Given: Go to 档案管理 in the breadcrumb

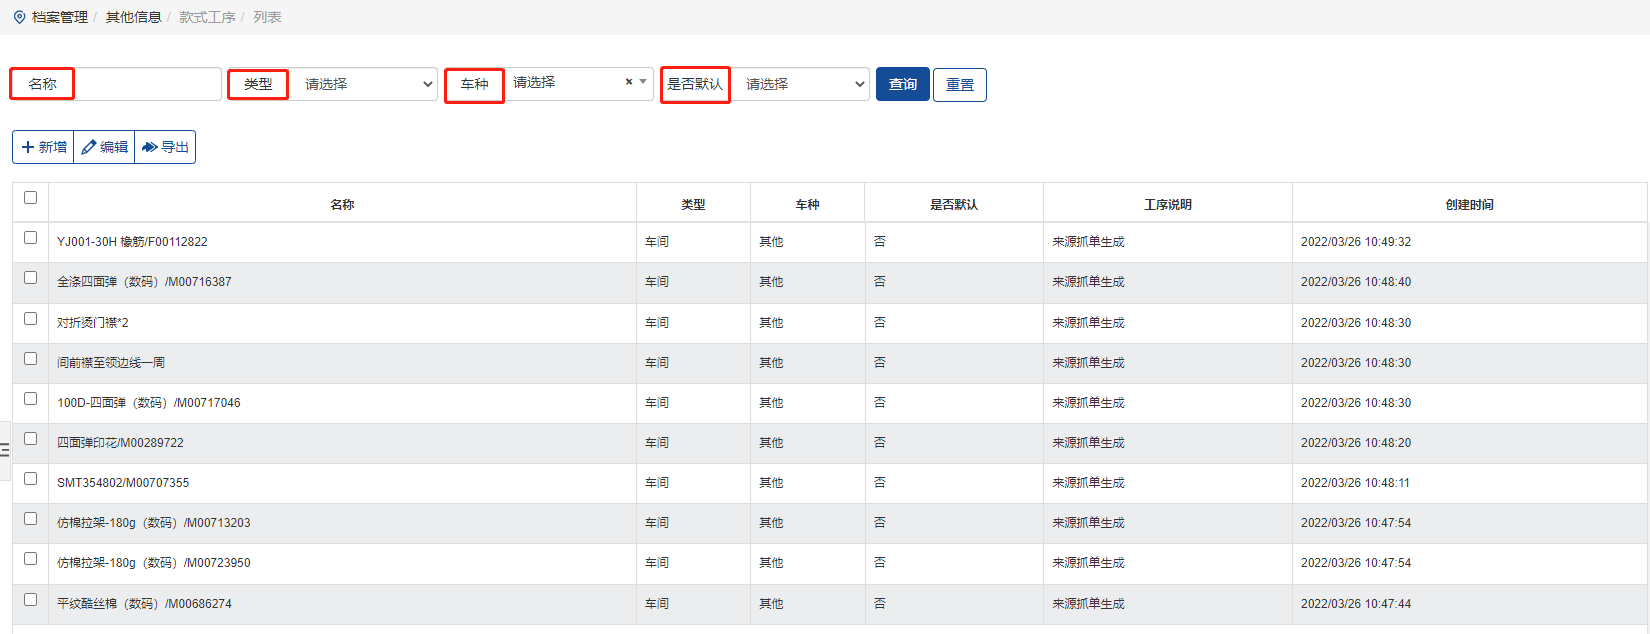Looking at the screenshot, I should [x=60, y=17].
